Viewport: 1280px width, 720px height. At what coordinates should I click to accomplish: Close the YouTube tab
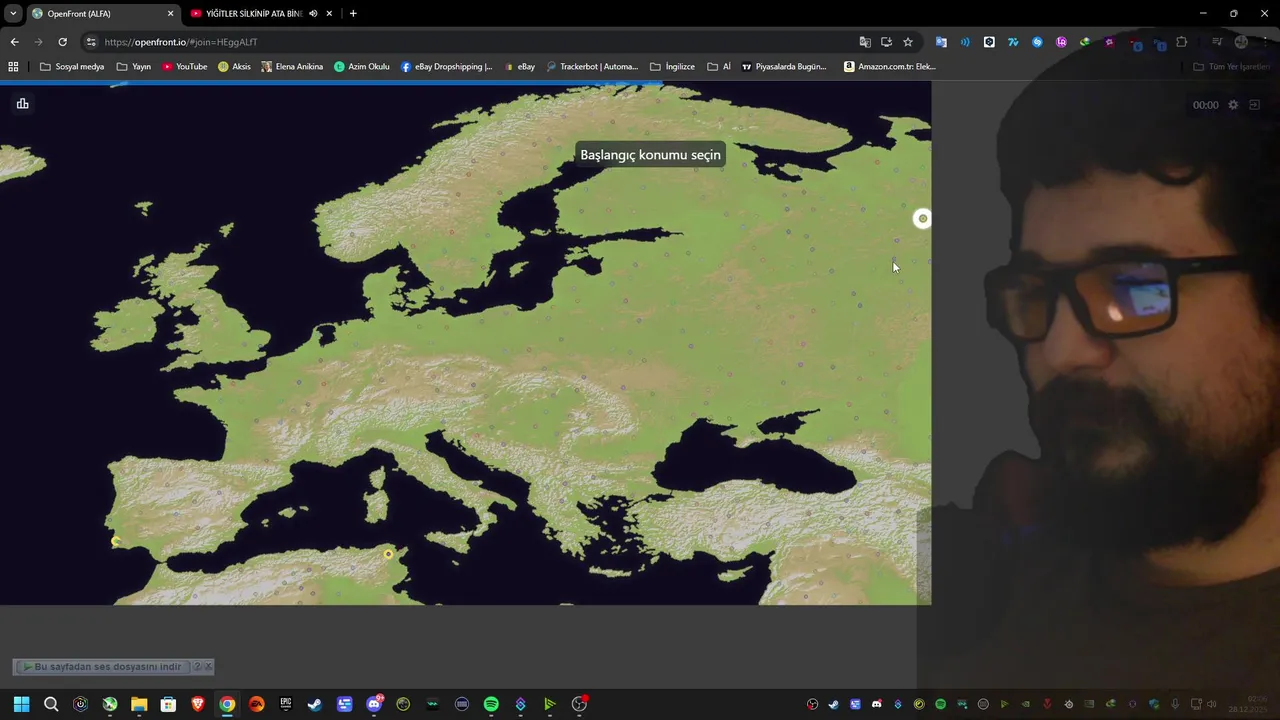tap(329, 14)
